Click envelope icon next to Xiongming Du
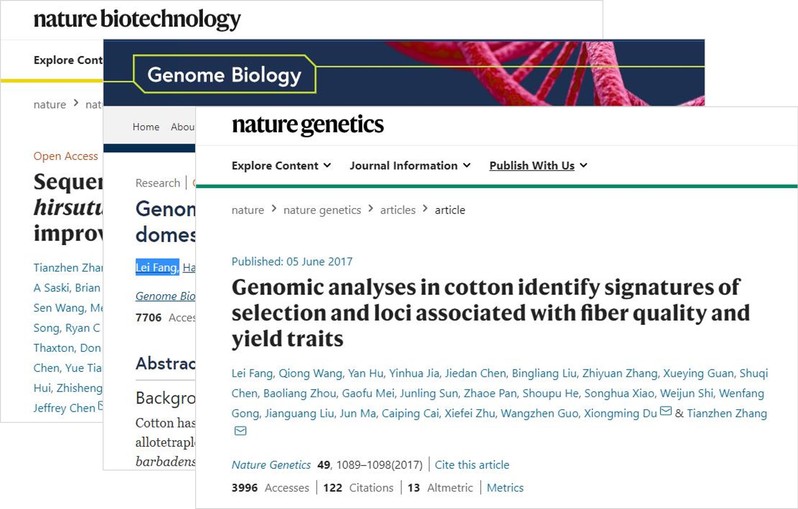 tap(666, 411)
